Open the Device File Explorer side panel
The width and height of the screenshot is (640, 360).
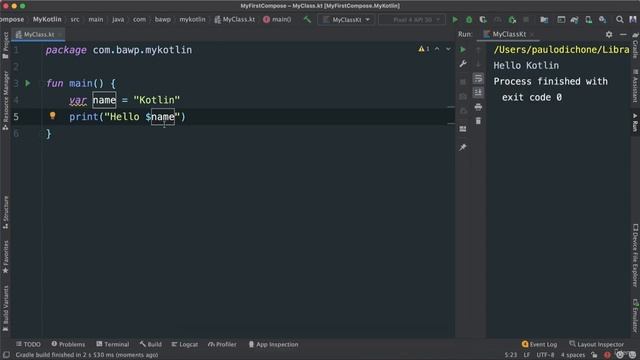click(x=635, y=255)
